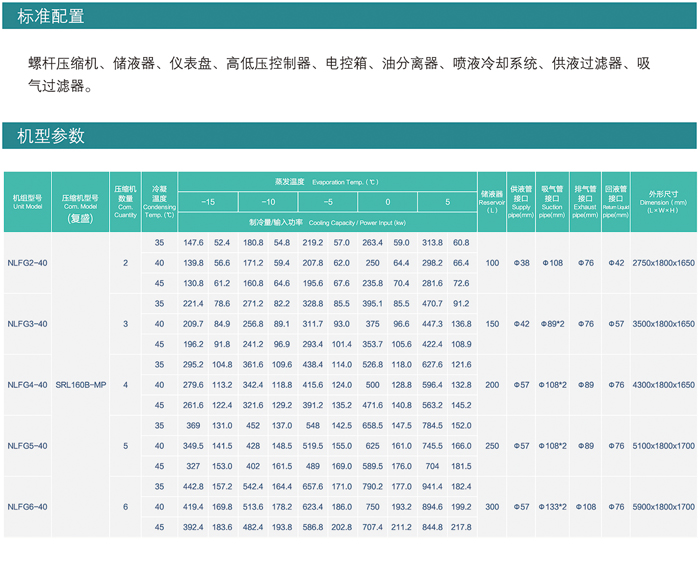Click the SRL160B-MP compressor model cell

[x=79, y=385]
